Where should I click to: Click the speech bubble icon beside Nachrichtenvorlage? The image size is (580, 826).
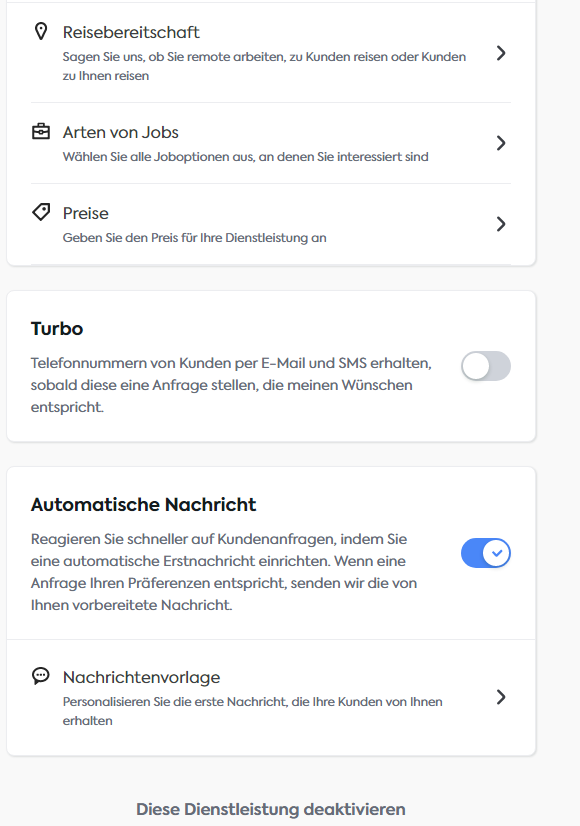tap(41, 675)
